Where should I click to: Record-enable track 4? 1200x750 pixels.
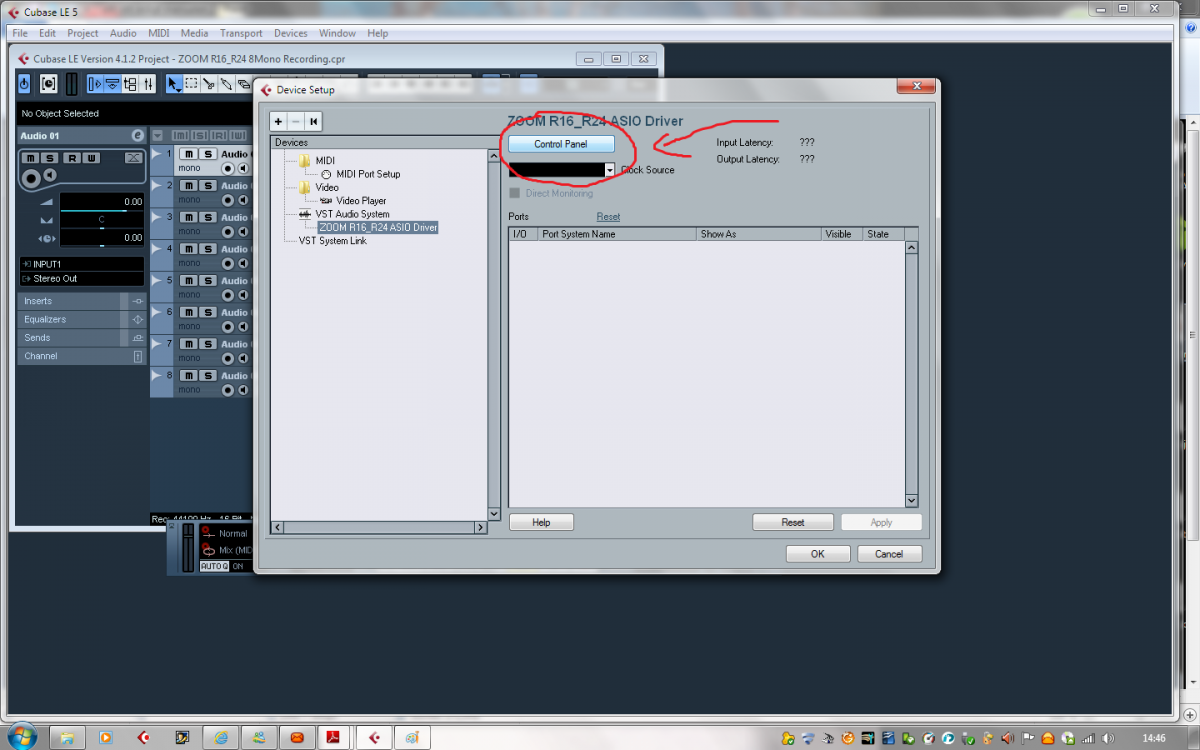coord(229,263)
